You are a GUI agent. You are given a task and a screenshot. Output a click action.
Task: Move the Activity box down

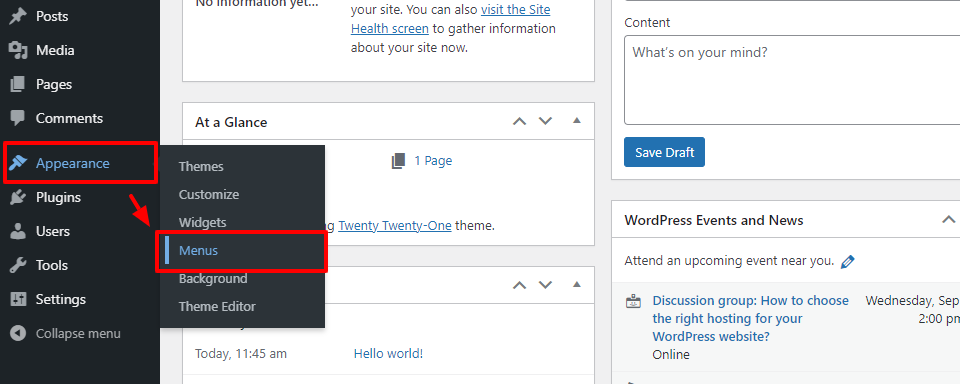(x=545, y=285)
